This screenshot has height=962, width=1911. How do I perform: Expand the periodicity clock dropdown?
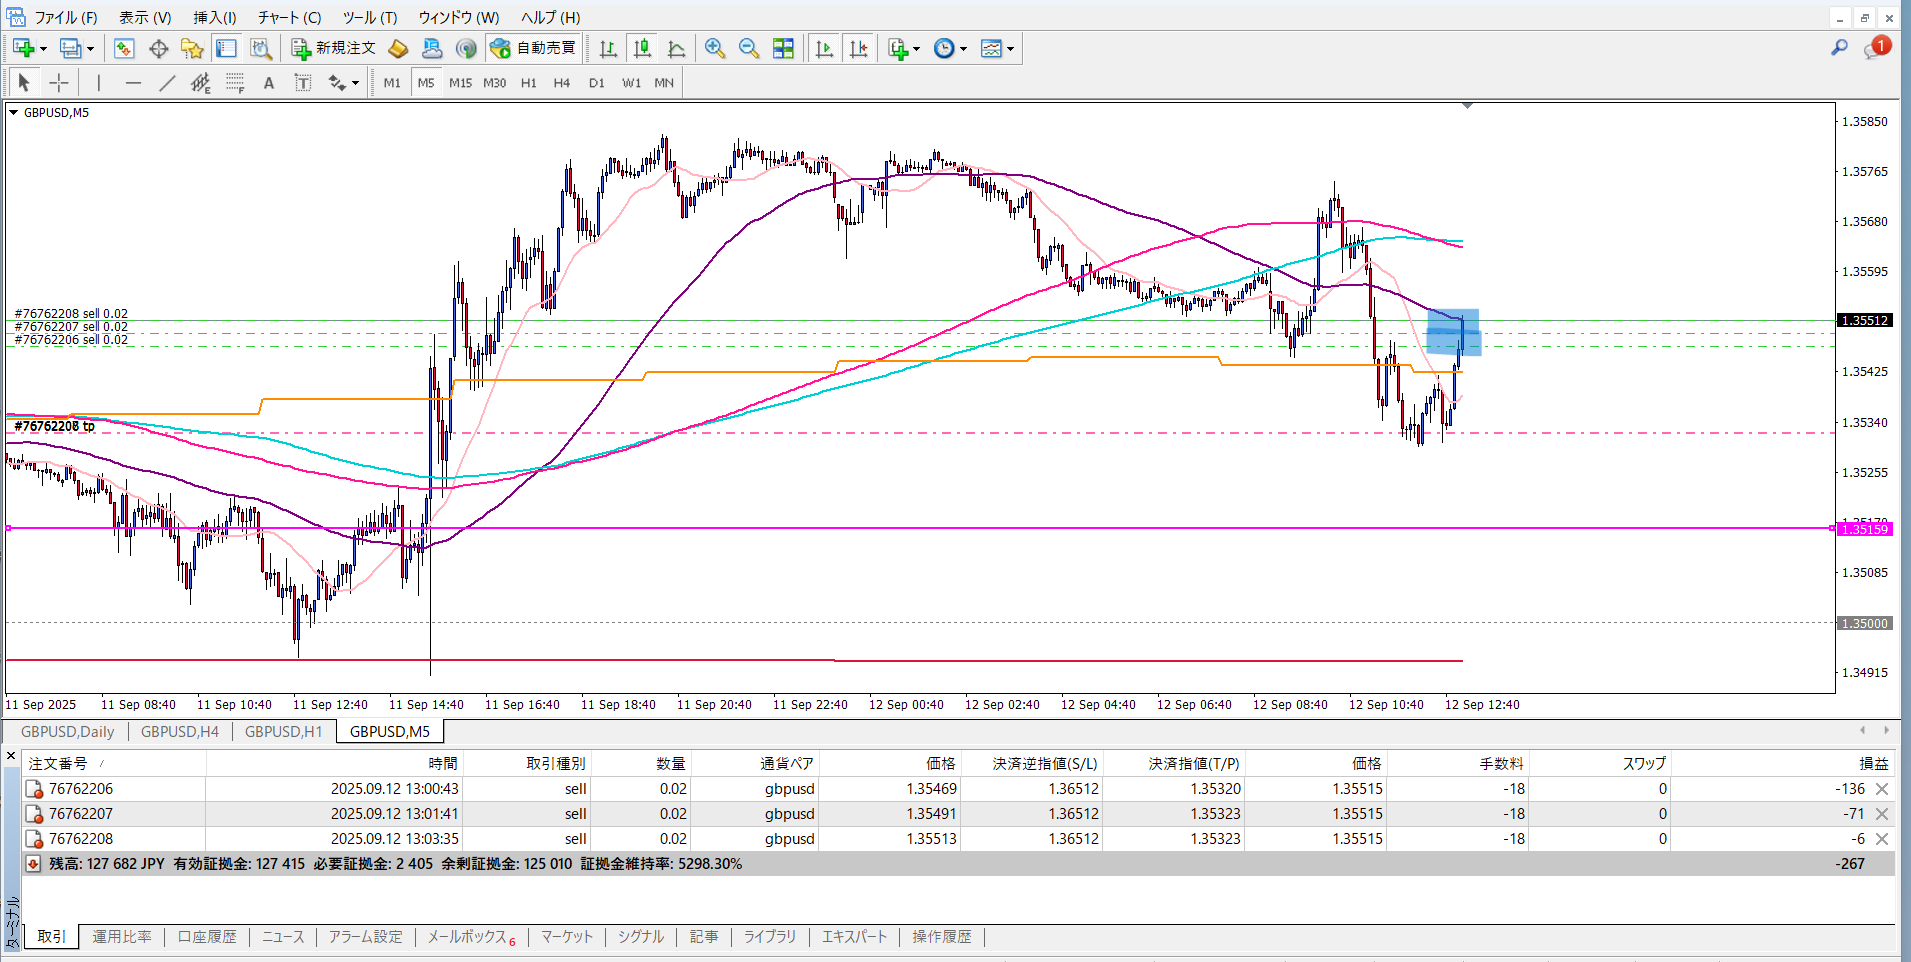[x=964, y=49]
